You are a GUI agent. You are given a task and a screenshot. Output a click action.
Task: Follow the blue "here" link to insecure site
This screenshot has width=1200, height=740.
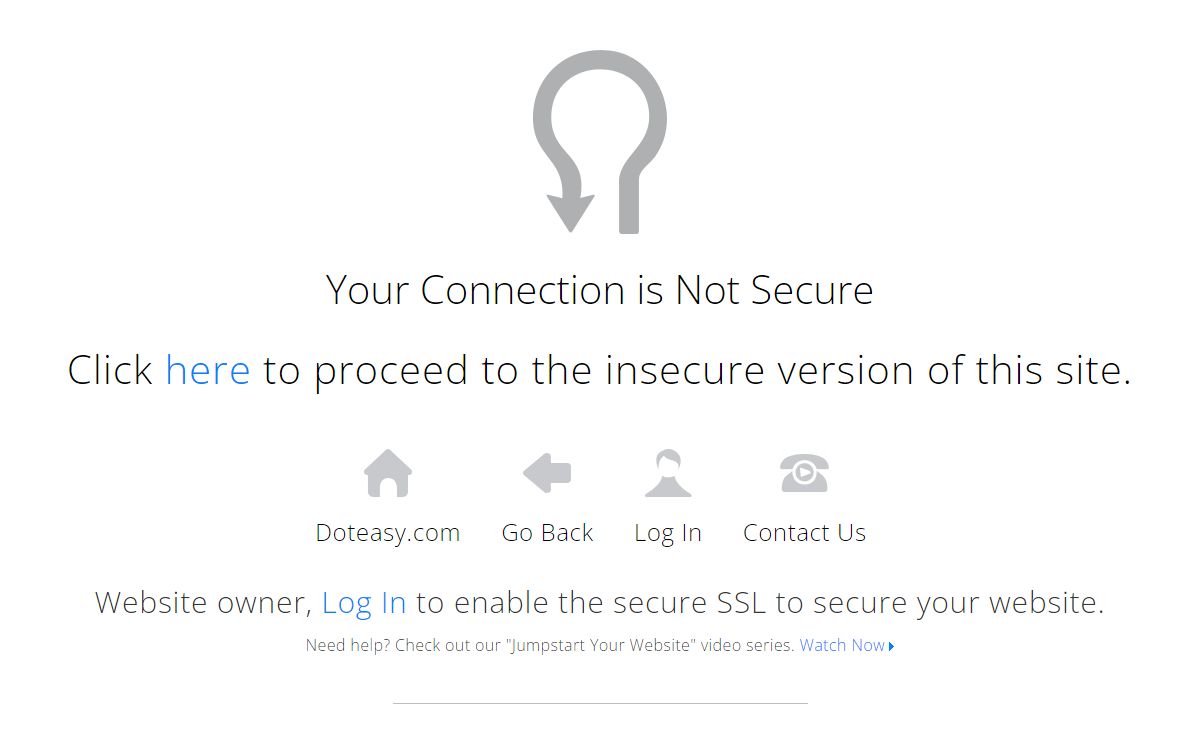(x=208, y=370)
